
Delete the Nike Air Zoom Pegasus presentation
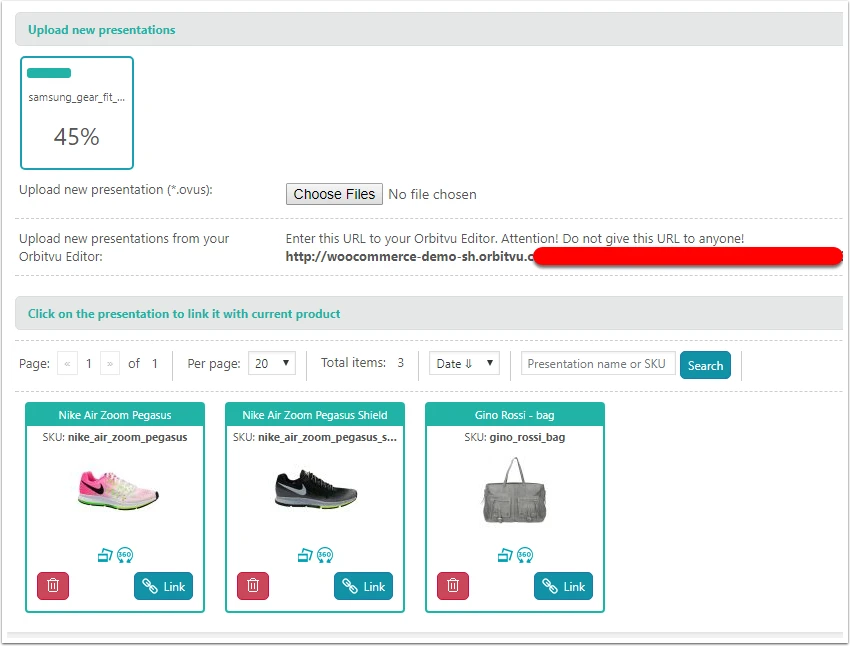pos(53,586)
